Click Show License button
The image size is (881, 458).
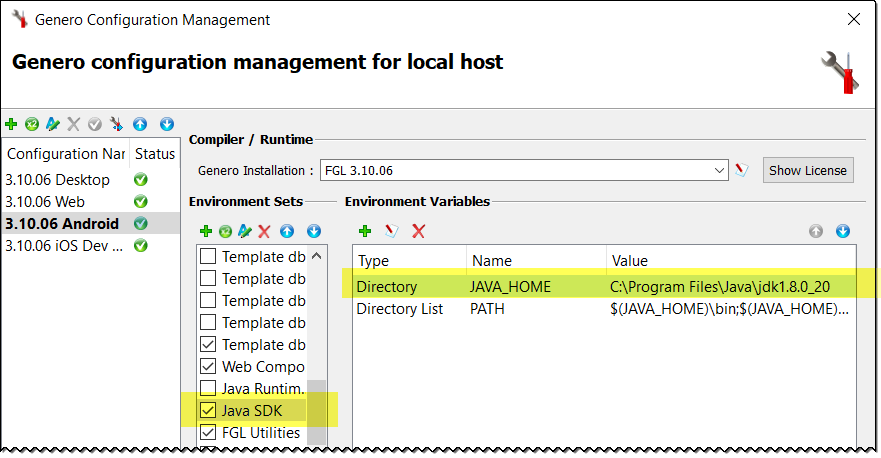click(808, 170)
